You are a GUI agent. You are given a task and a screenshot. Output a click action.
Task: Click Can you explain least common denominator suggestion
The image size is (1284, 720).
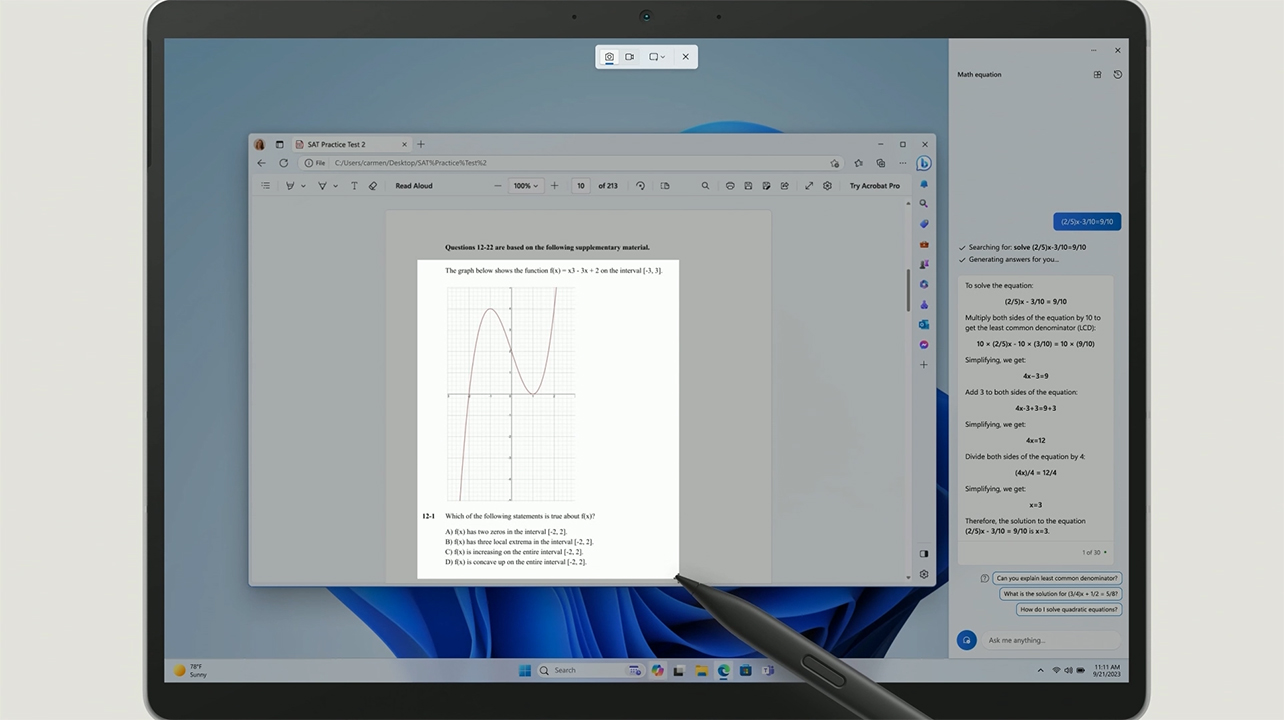(x=1057, y=578)
